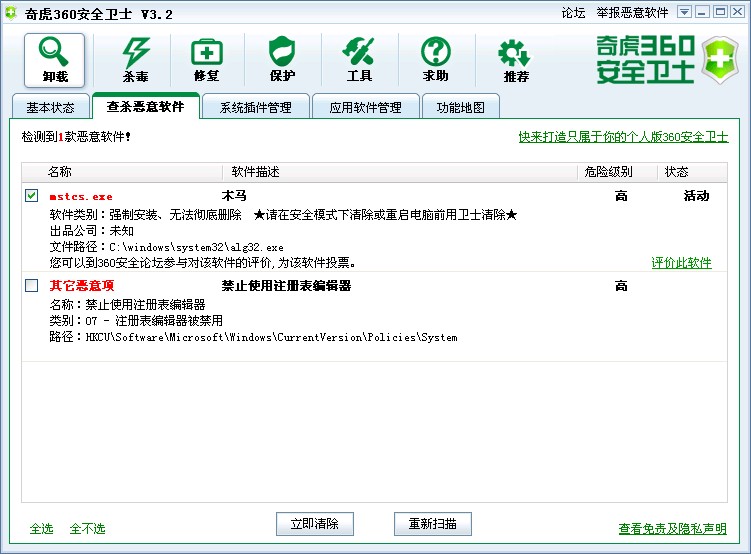Image resolution: width=751 pixels, height=554 pixels.
Task: Open the 应用软件管理 tab
Action: 365,107
